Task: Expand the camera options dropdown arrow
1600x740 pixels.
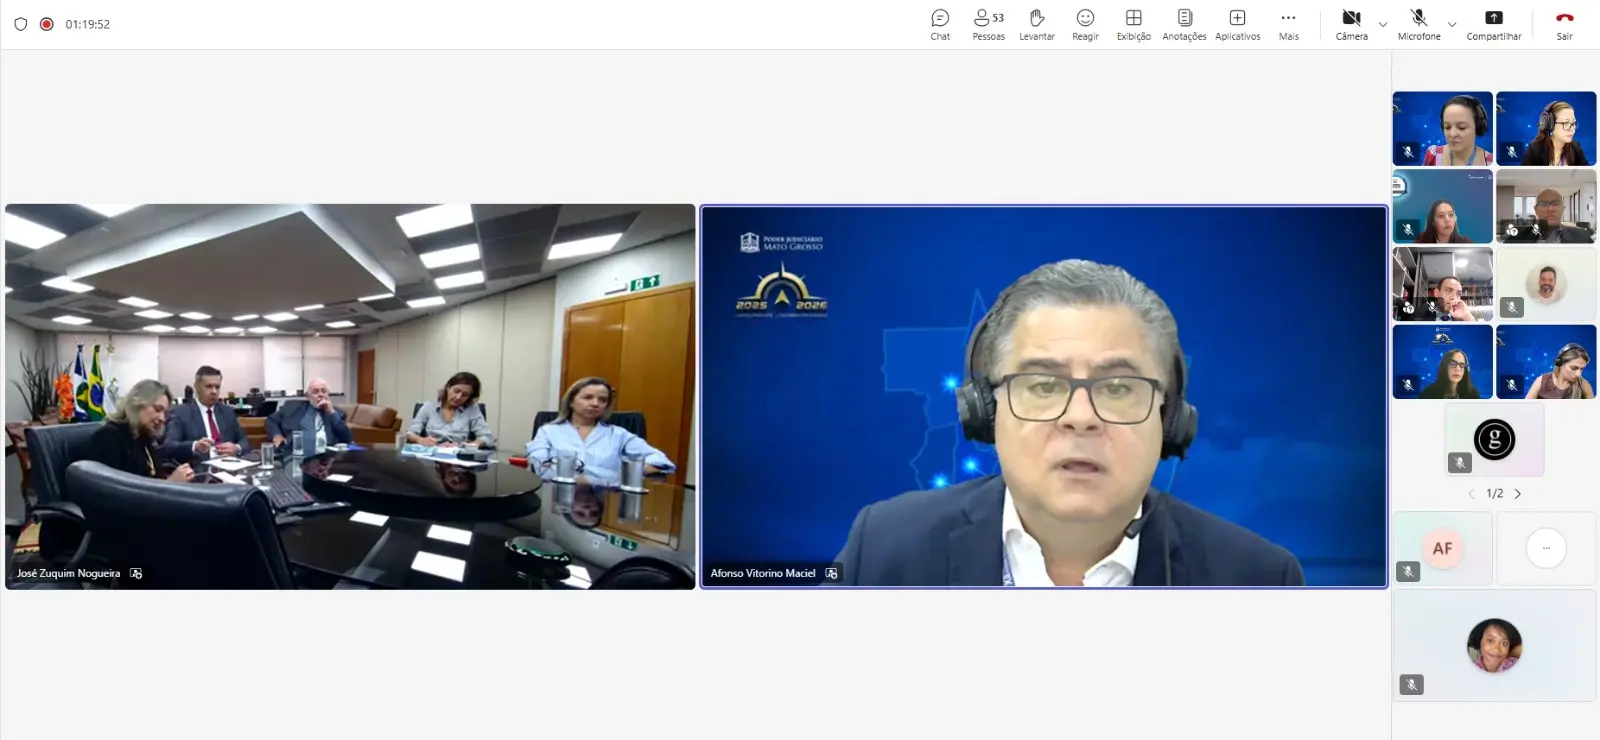Action: (x=1383, y=24)
